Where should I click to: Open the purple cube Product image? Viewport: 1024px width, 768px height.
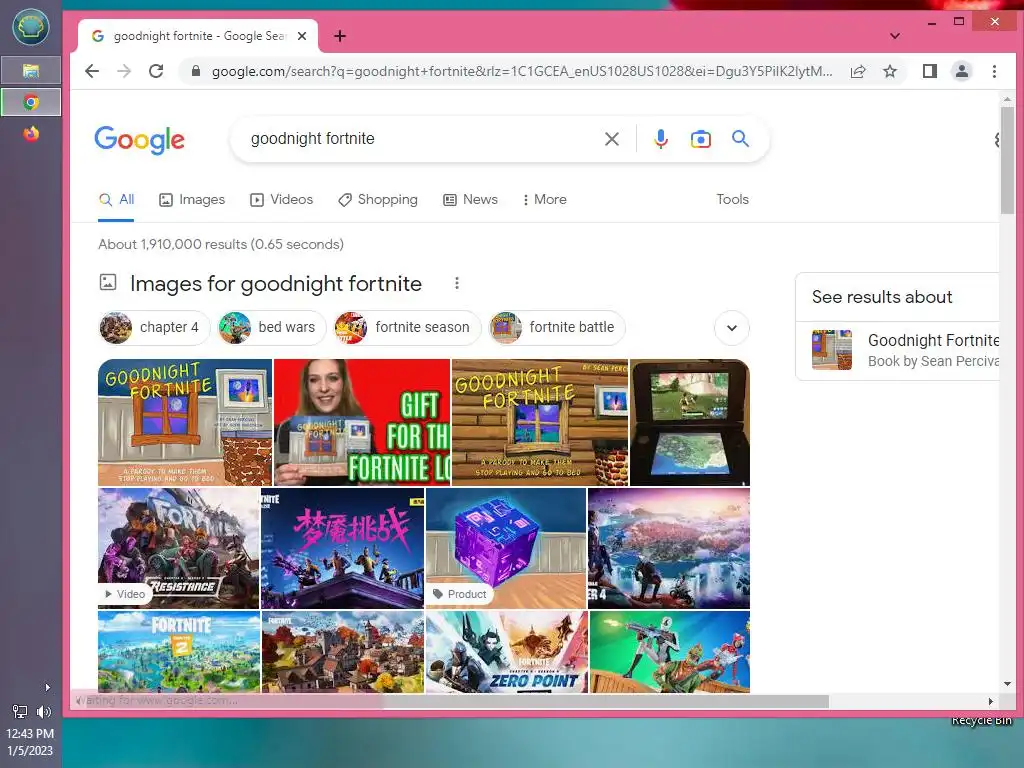[505, 549]
